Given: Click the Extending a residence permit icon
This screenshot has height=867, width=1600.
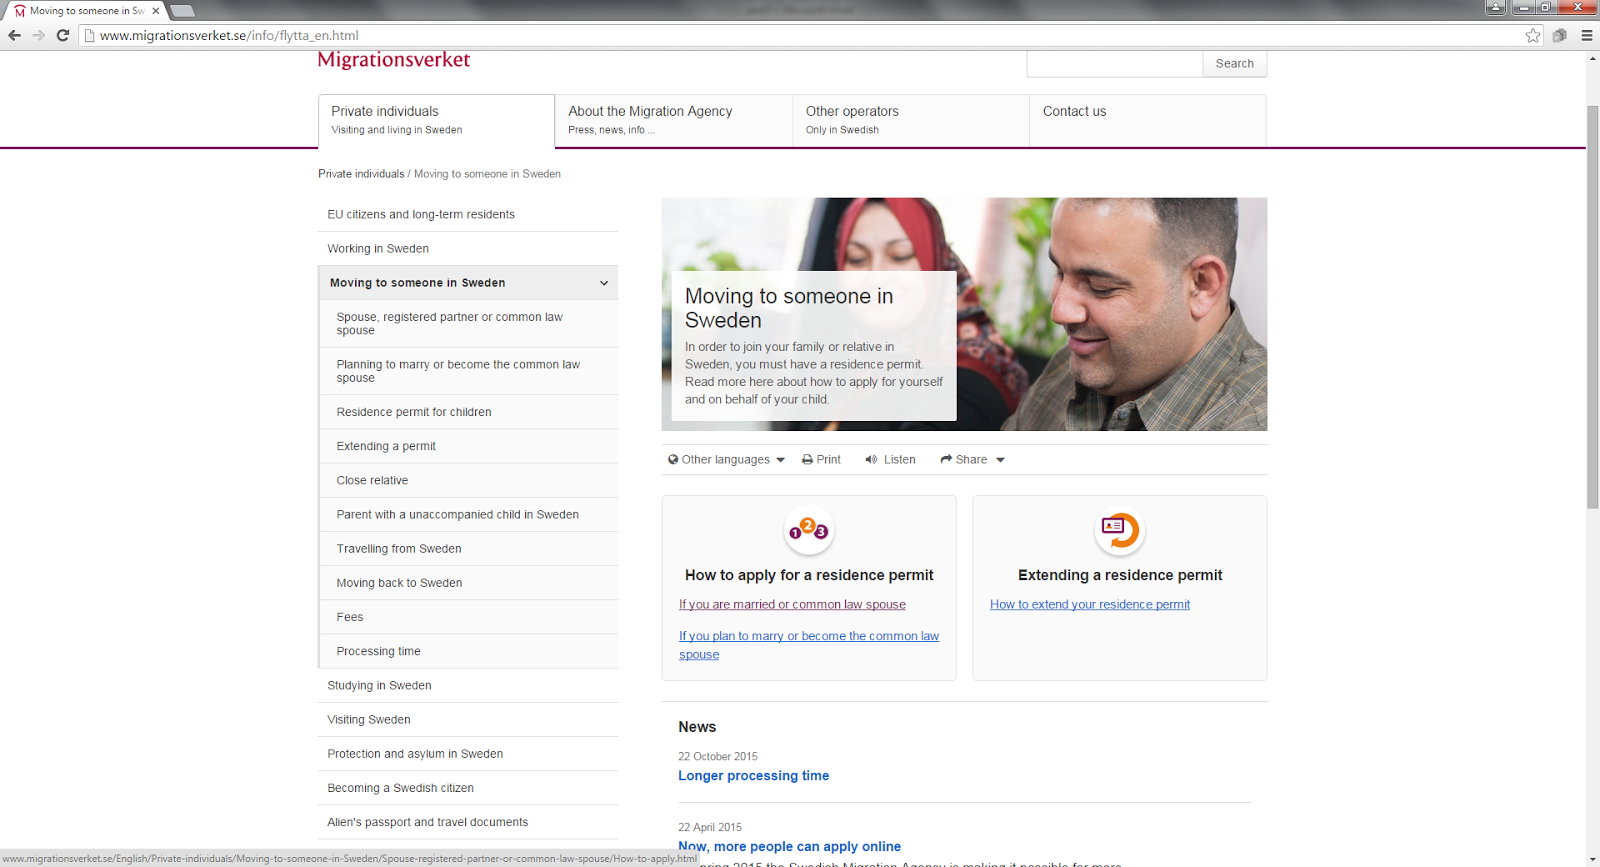Looking at the screenshot, I should 1119,531.
